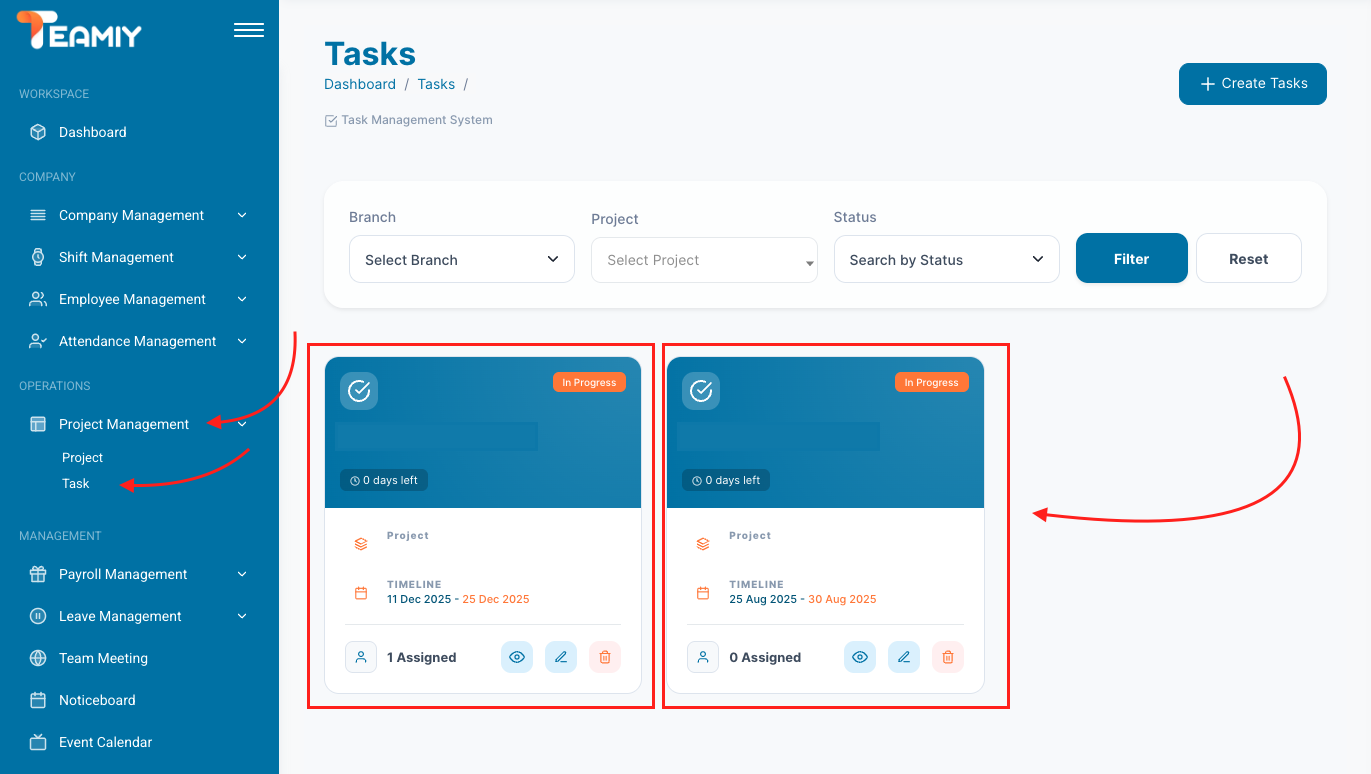This screenshot has height=774, width=1371.
Task: View the task with 0 Assigned
Action: coord(860,657)
